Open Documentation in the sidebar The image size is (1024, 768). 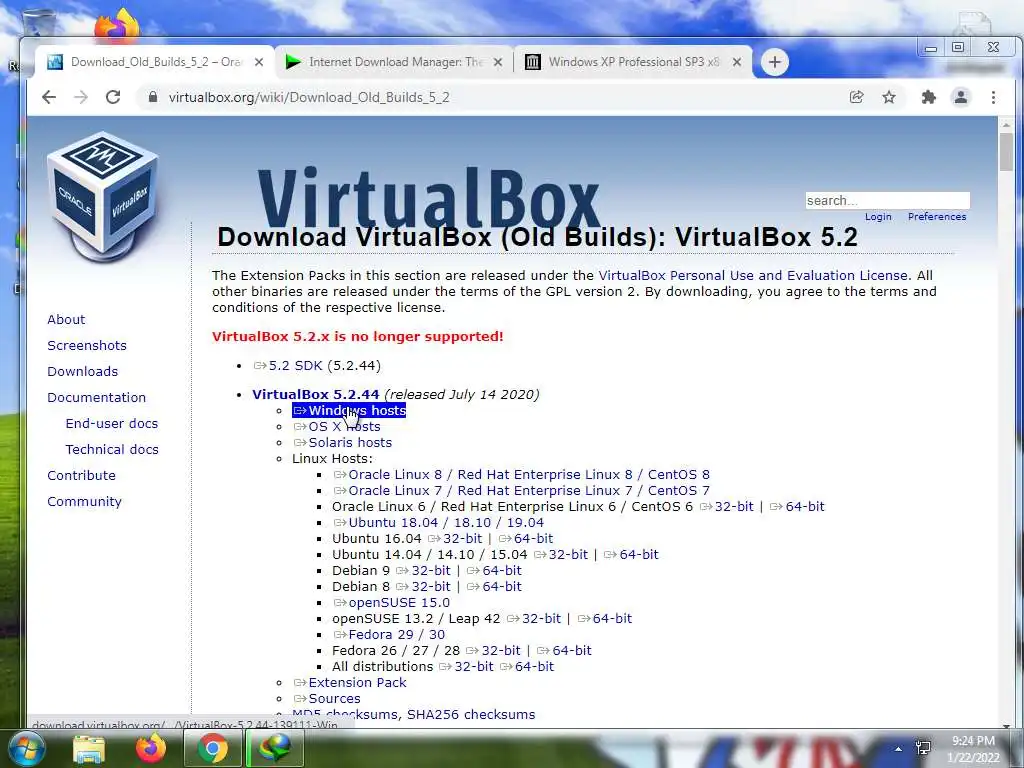click(x=97, y=398)
